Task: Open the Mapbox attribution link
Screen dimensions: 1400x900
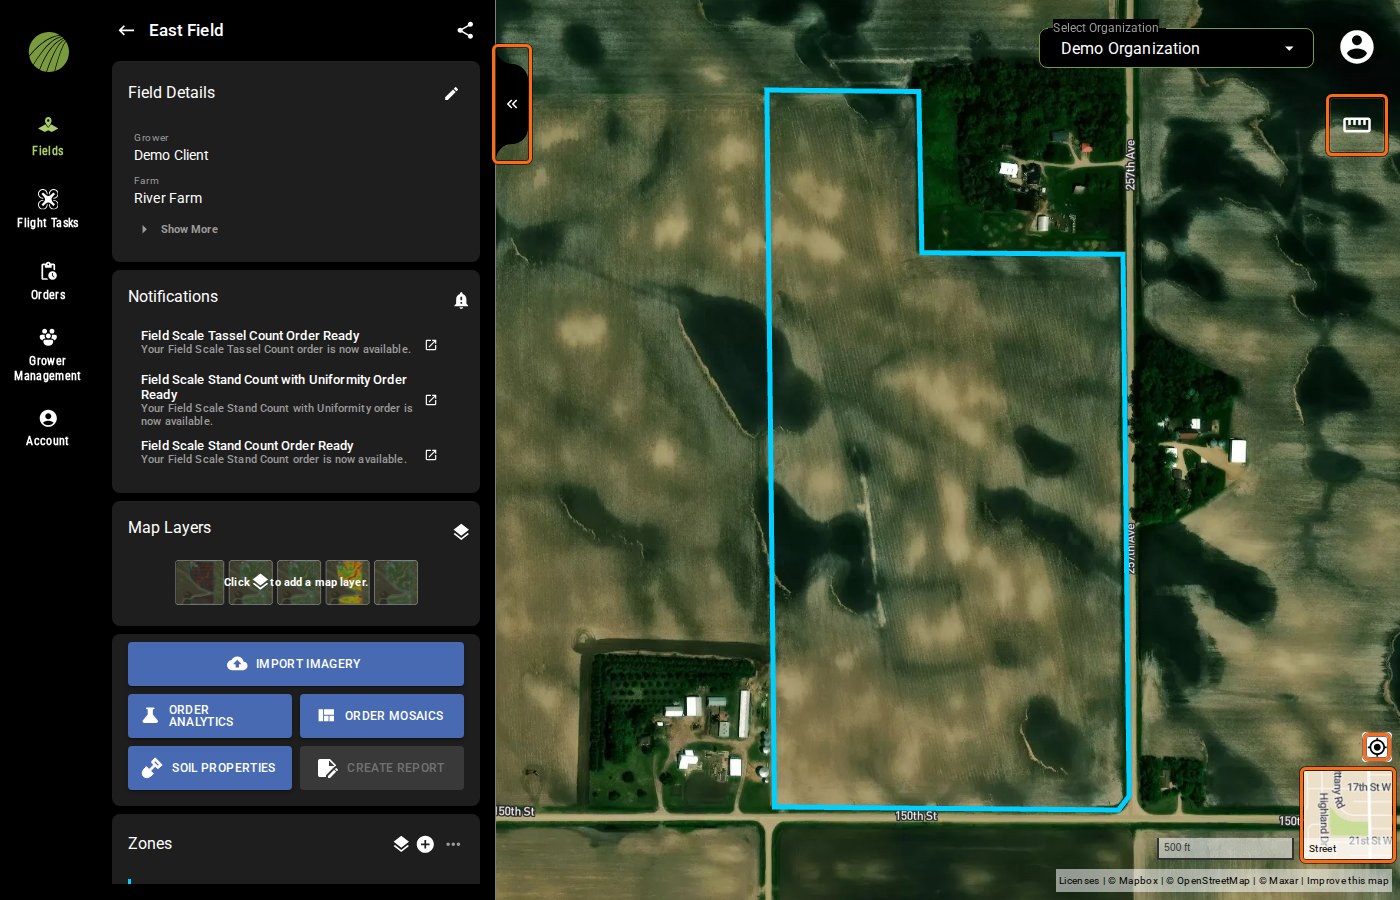Action: point(1134,881)
